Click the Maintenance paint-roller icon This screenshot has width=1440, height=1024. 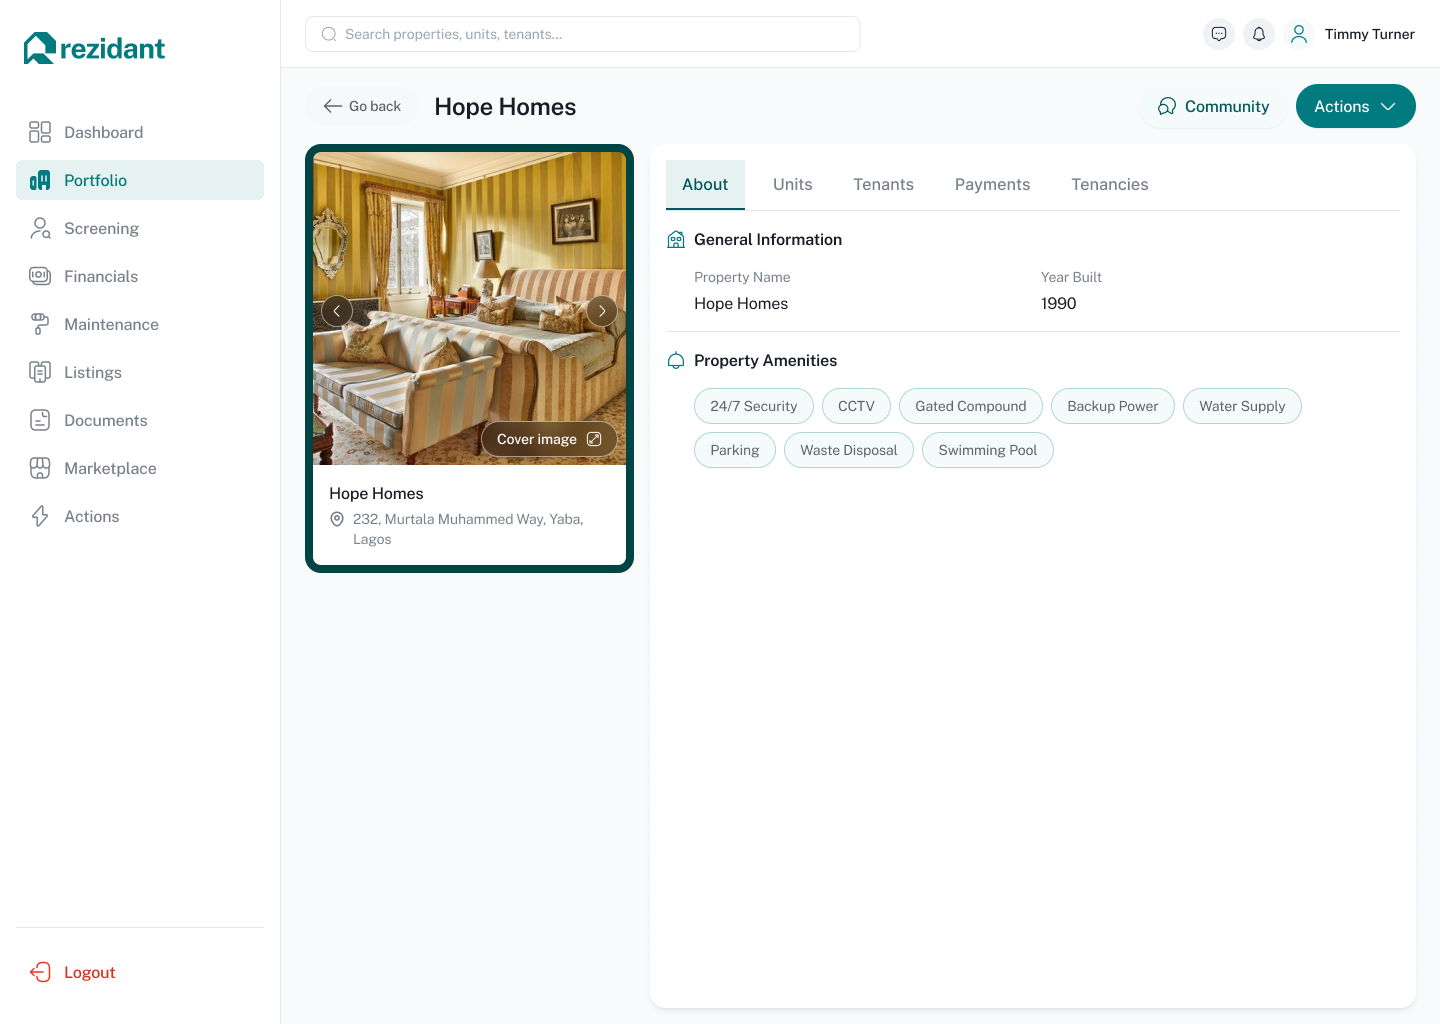40,324
